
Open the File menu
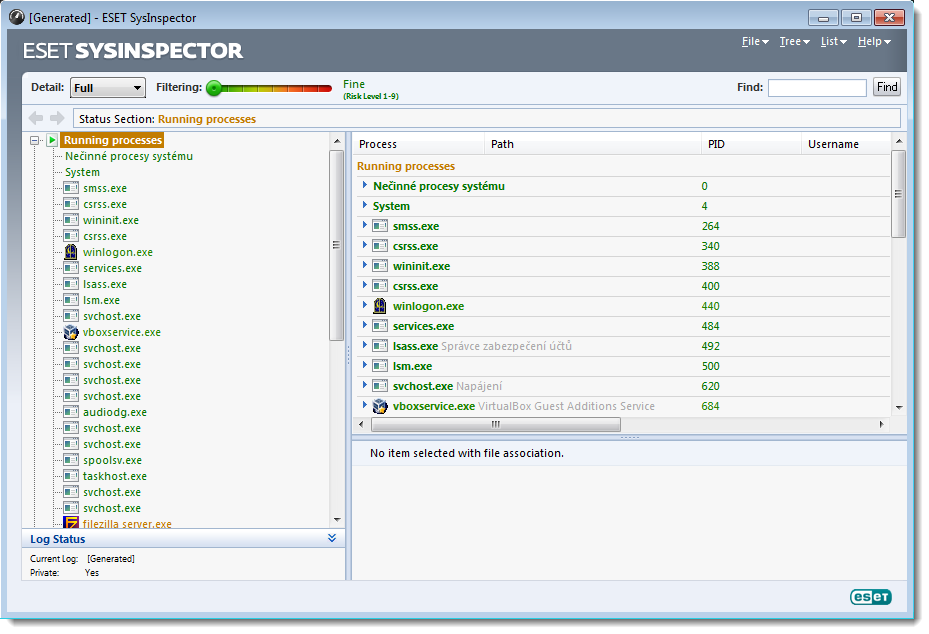[755, 41]
